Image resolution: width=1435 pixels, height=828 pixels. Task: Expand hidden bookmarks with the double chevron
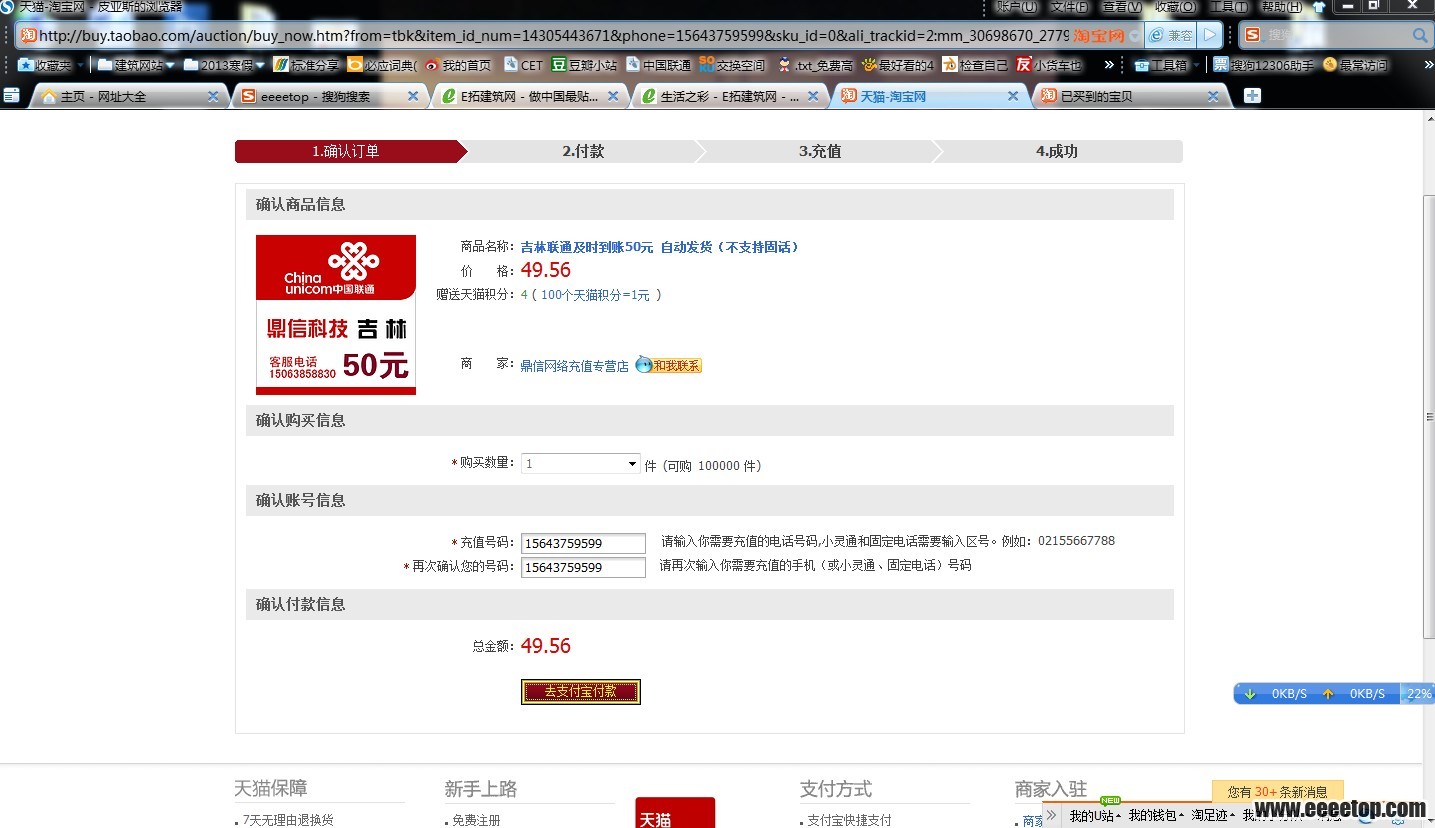tap(1108, 65)
